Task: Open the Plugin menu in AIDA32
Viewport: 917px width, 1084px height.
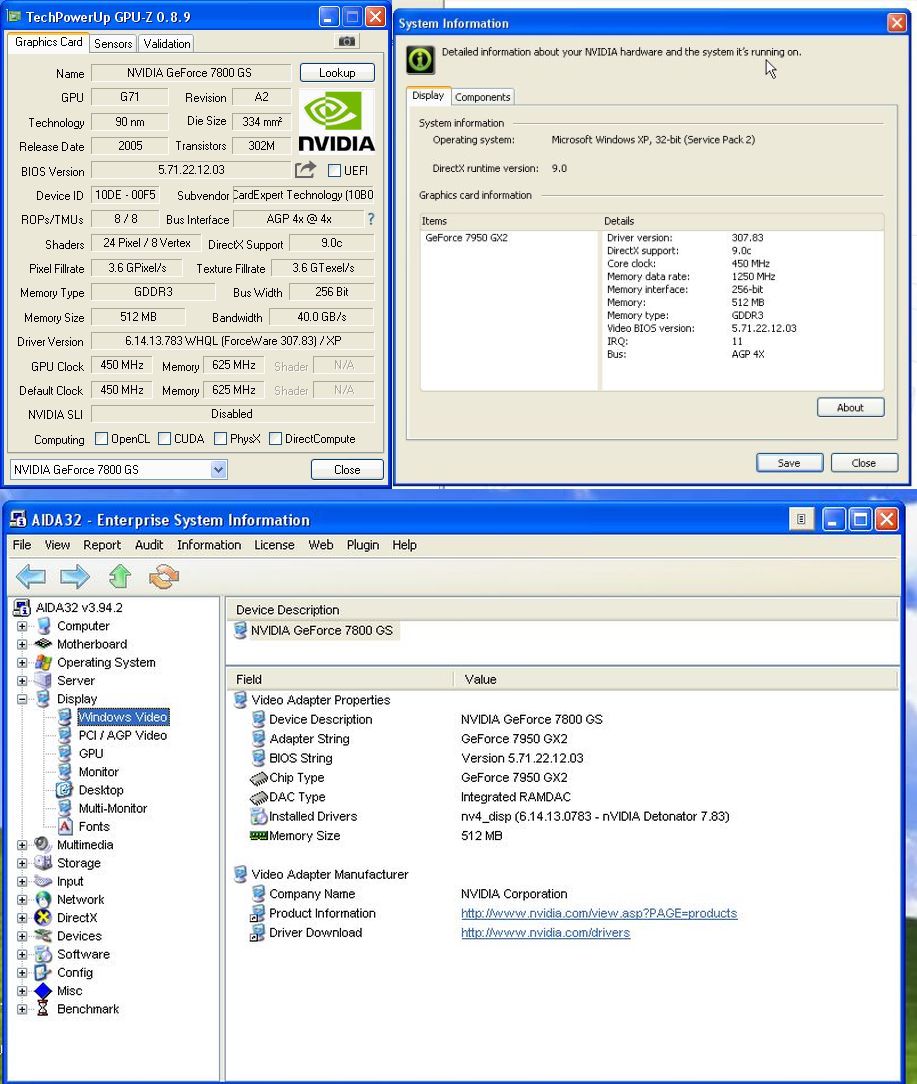Action: click(x=362, y=545)
